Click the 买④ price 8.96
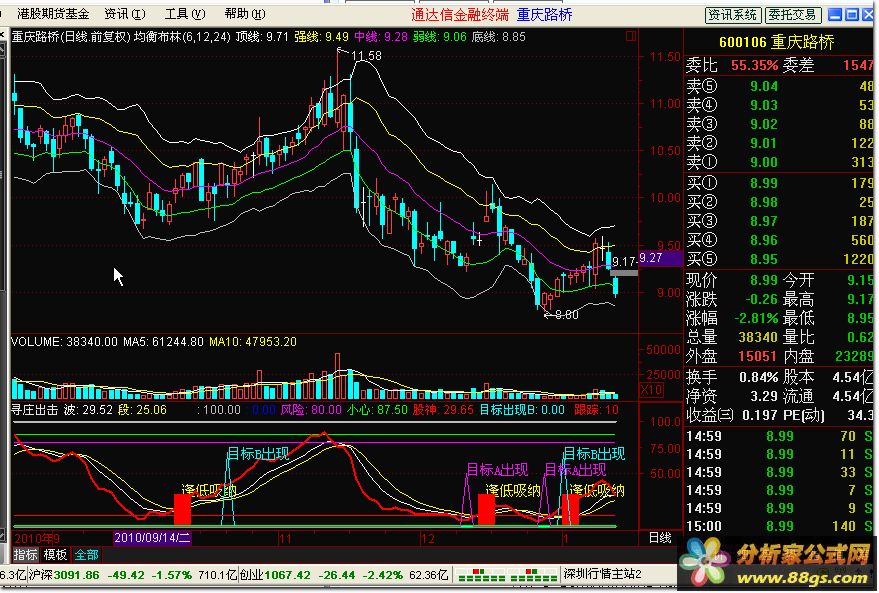The height and width of the screenshot is (593, 879). tap(764, 240)
